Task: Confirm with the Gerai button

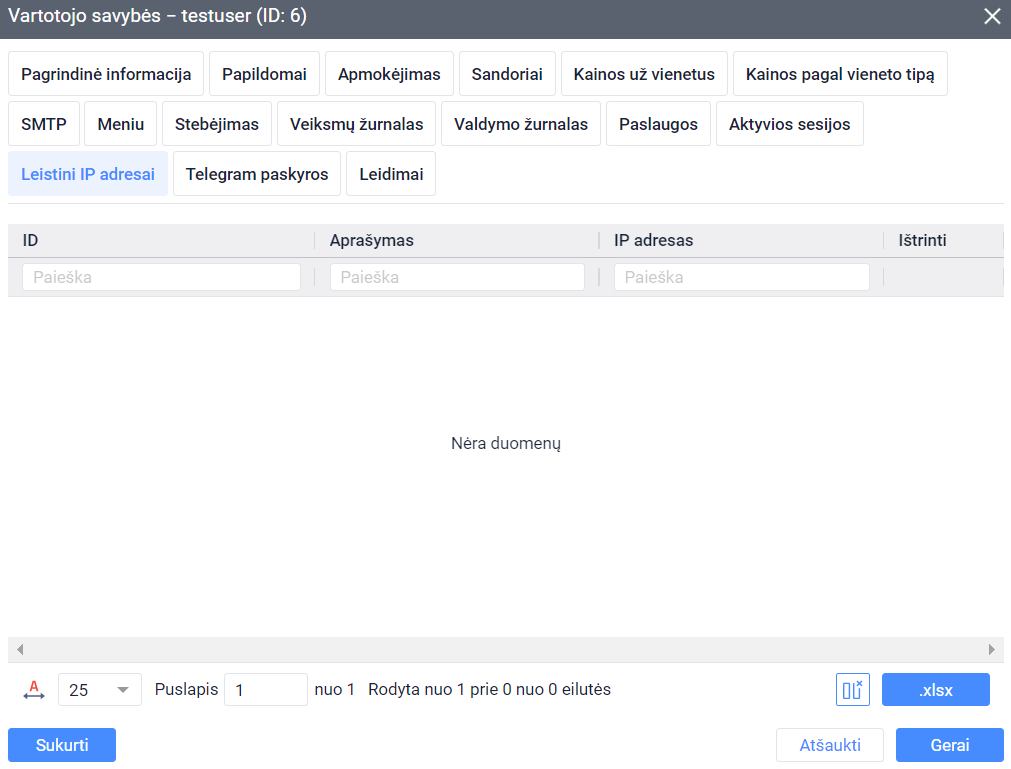Action: pos(949,745)
